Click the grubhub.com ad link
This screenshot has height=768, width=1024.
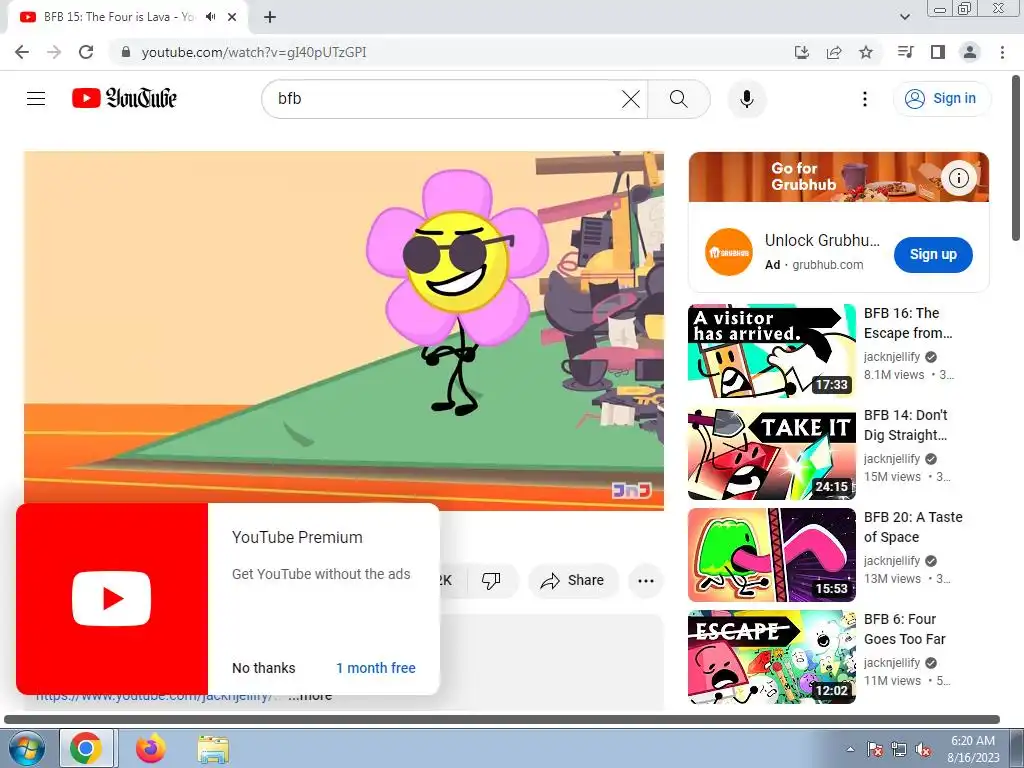pyautogui.click(x=827, y=264)
